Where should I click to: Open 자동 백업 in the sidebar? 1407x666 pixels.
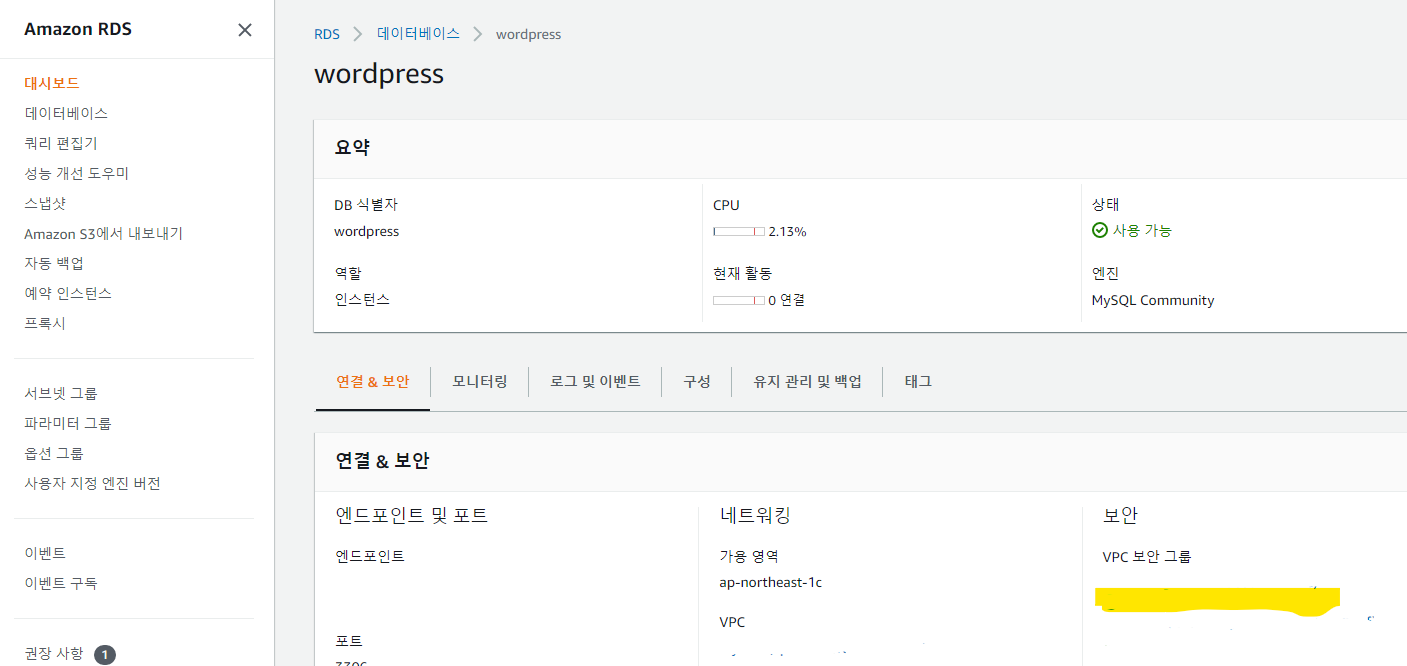(54, 263)
